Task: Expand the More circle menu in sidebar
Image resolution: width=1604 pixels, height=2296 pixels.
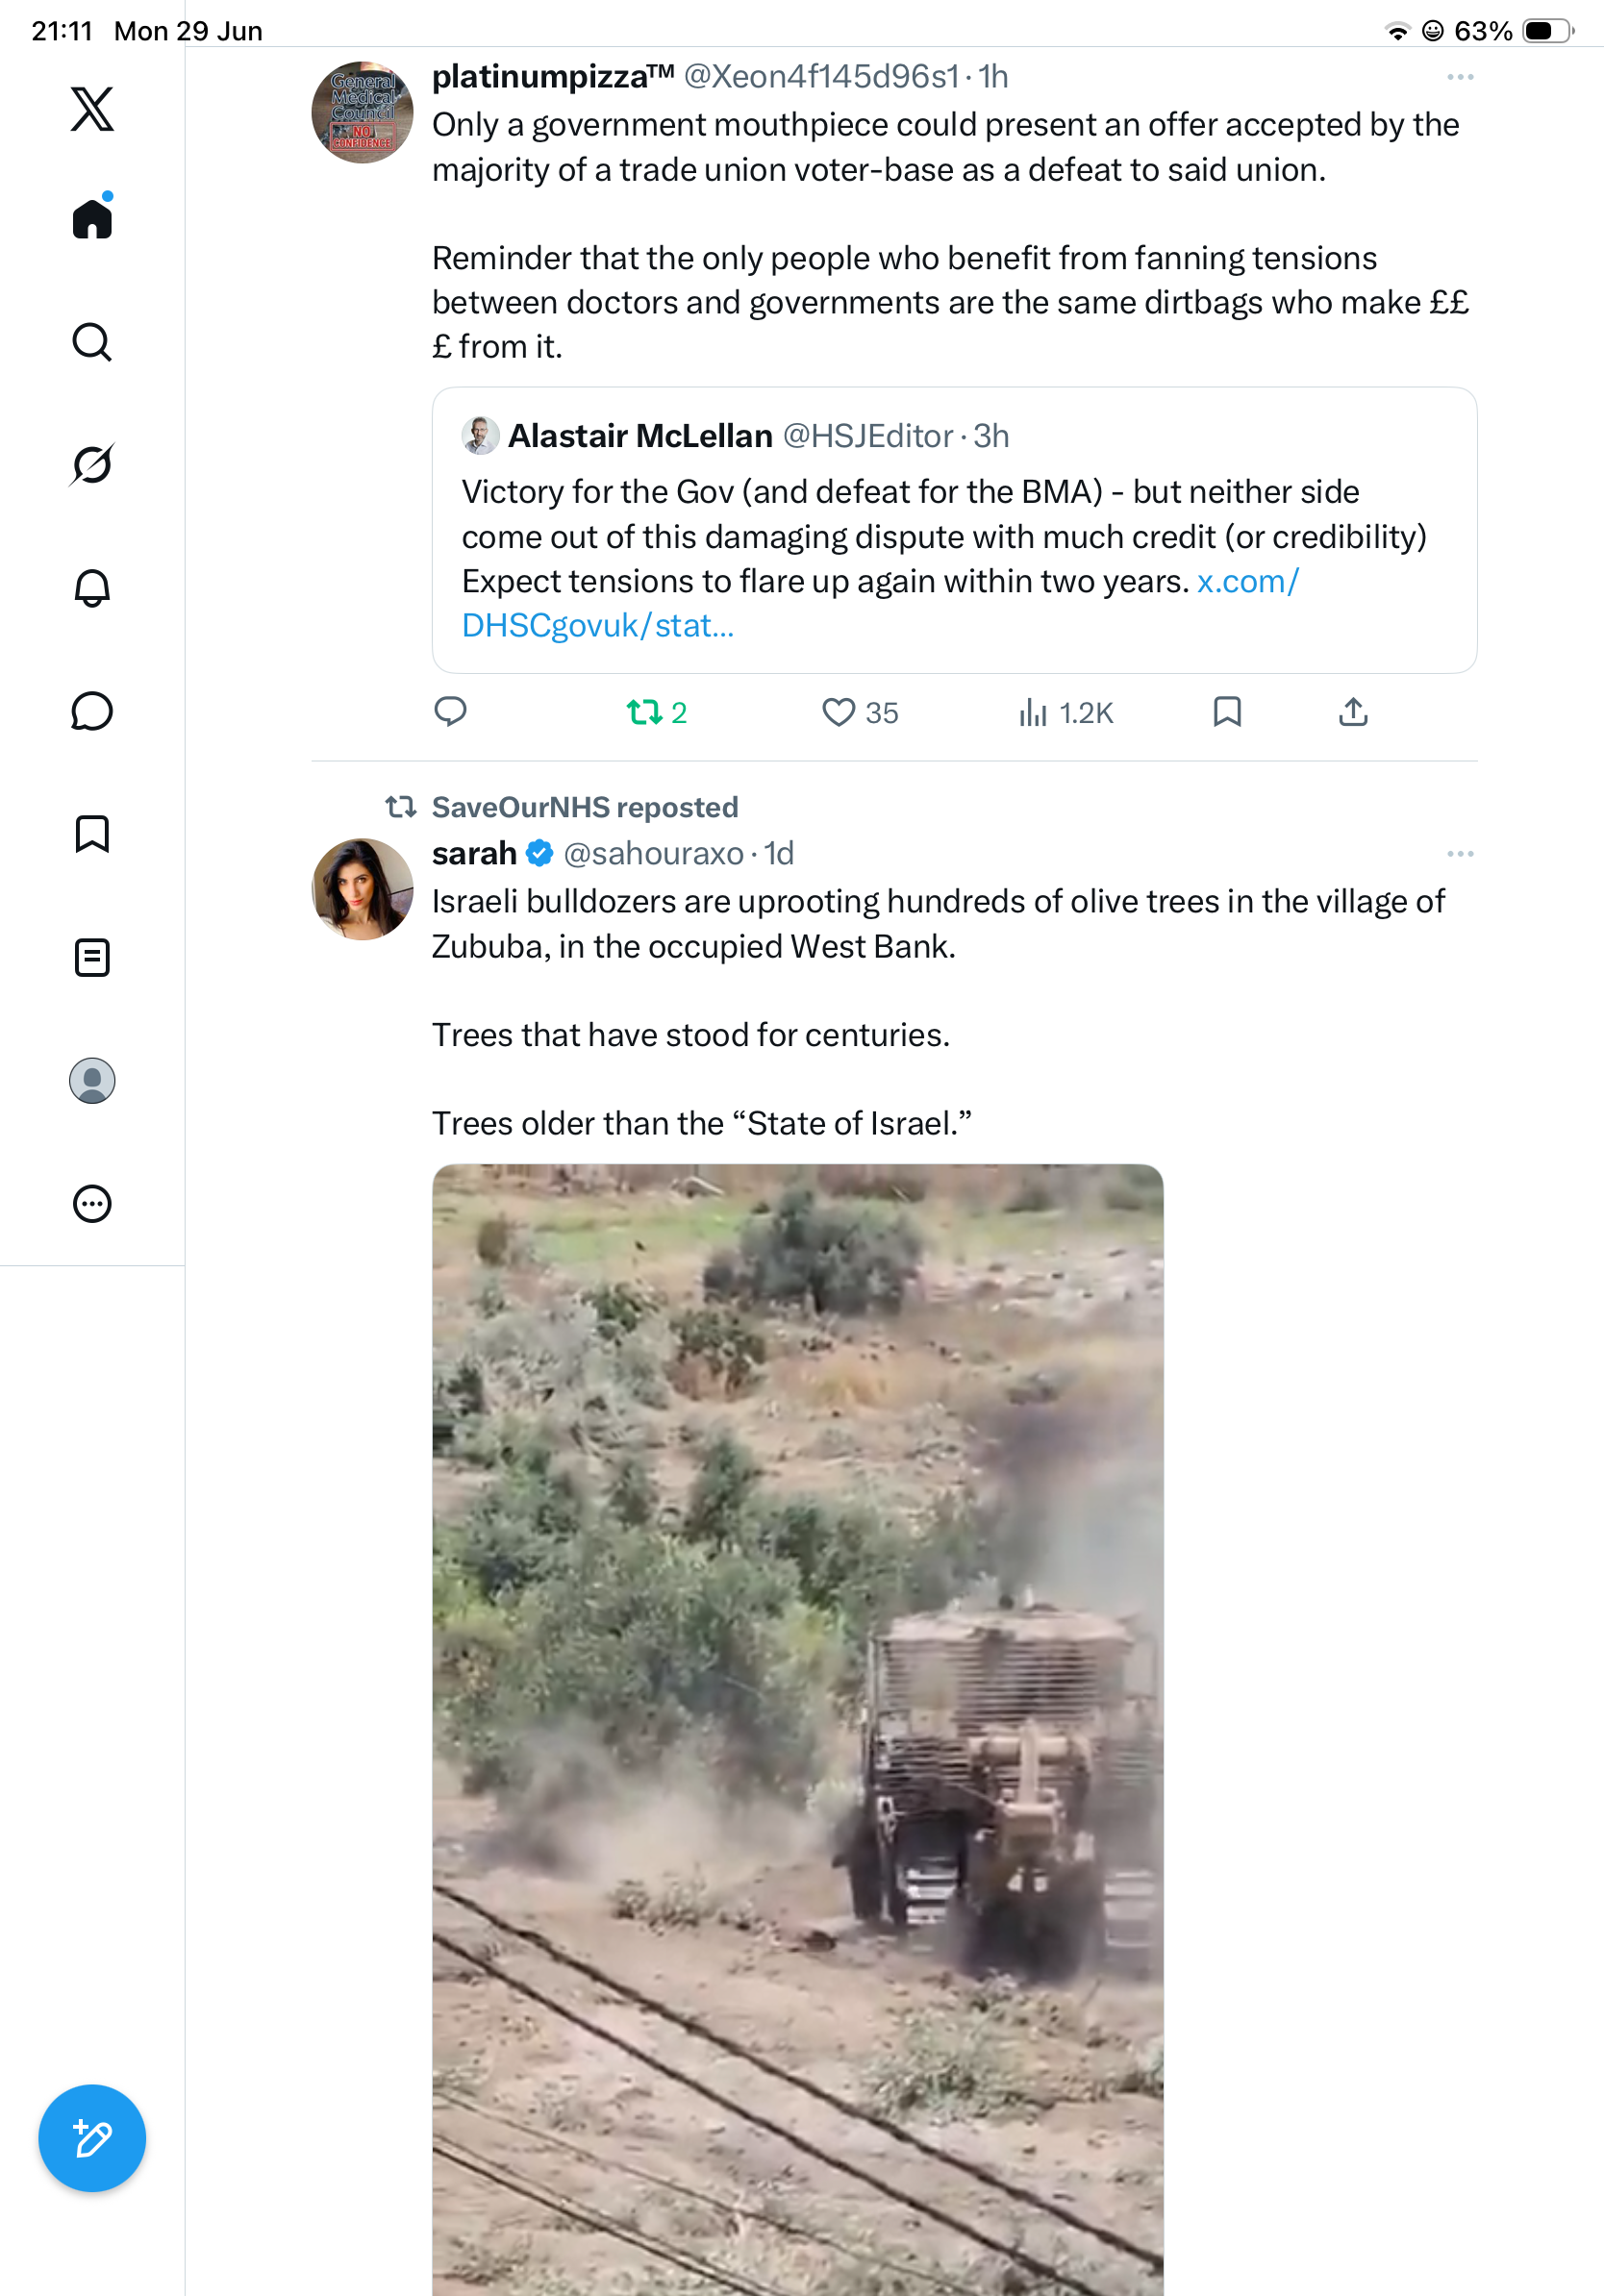Action: [x=92, y=1204]
